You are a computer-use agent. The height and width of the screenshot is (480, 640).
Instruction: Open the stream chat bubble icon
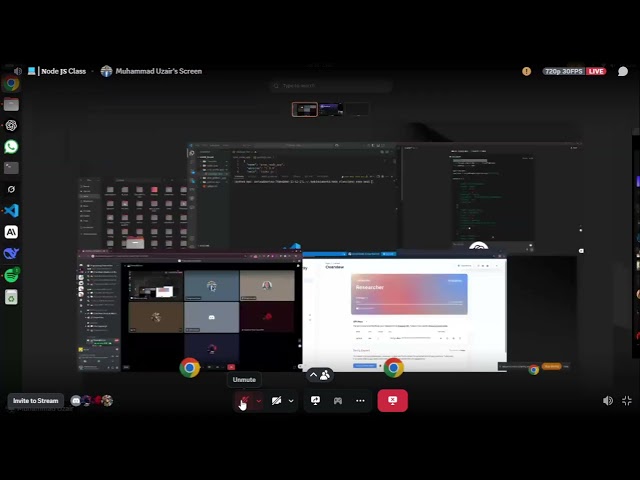pyautogui.click(x=623, y=71)
